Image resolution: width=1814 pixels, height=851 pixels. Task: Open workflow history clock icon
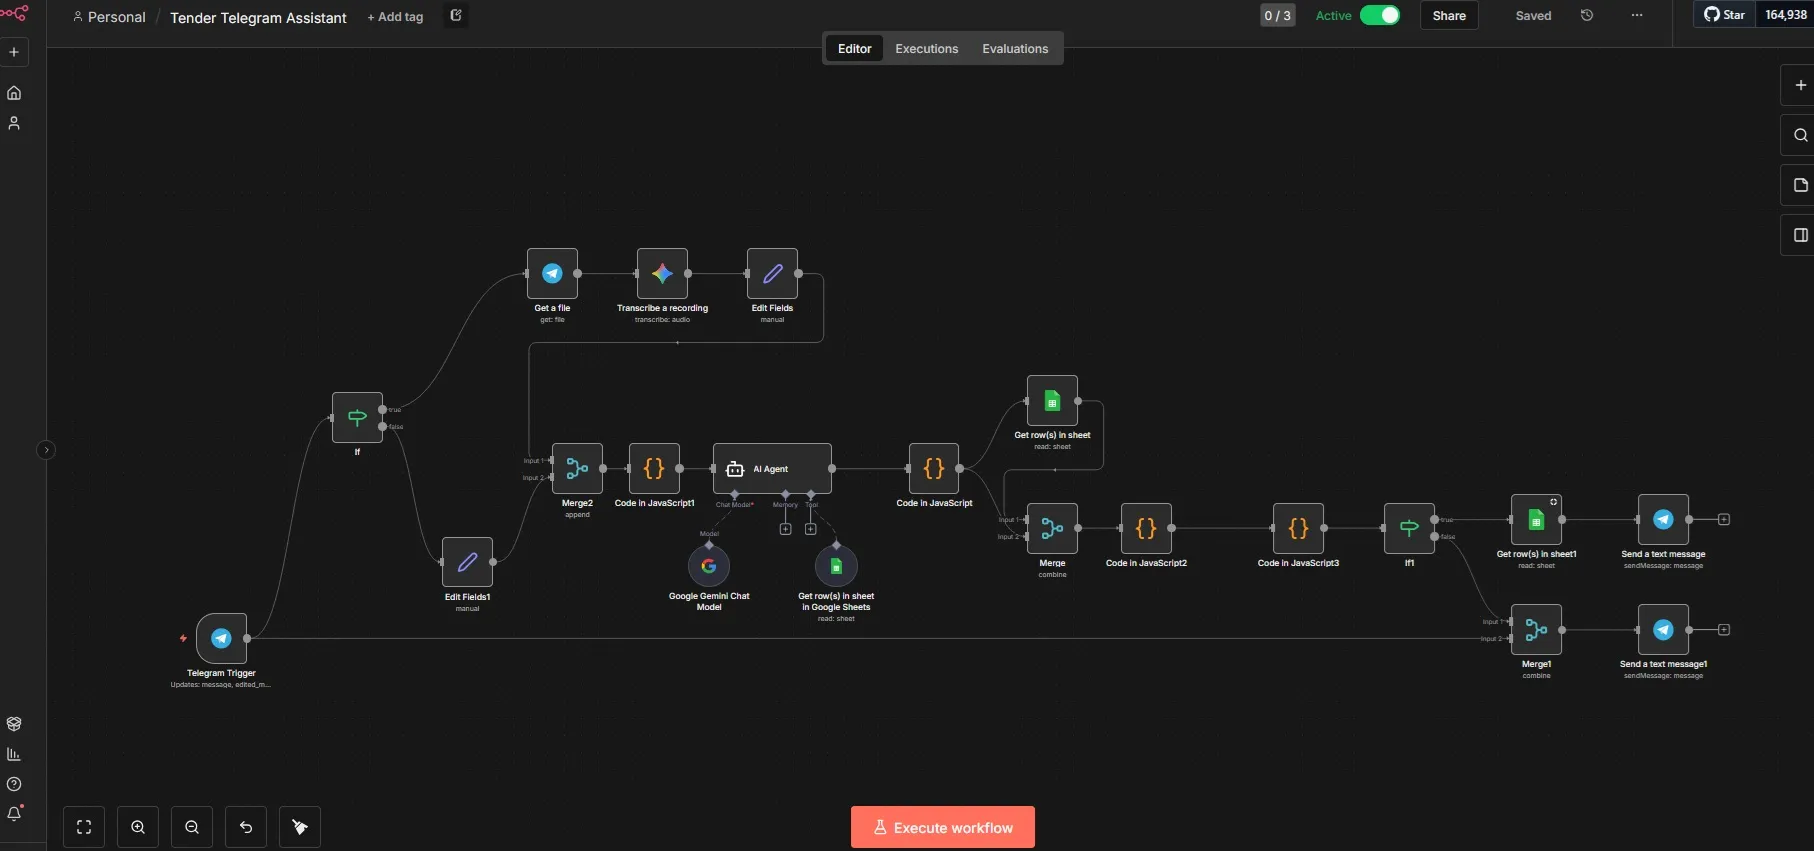click(1587, 16)
